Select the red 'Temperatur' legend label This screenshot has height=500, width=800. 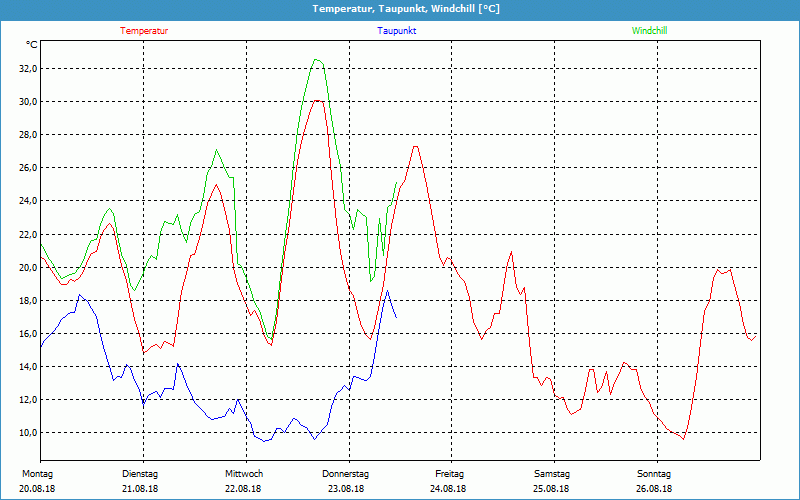point(144,31)
